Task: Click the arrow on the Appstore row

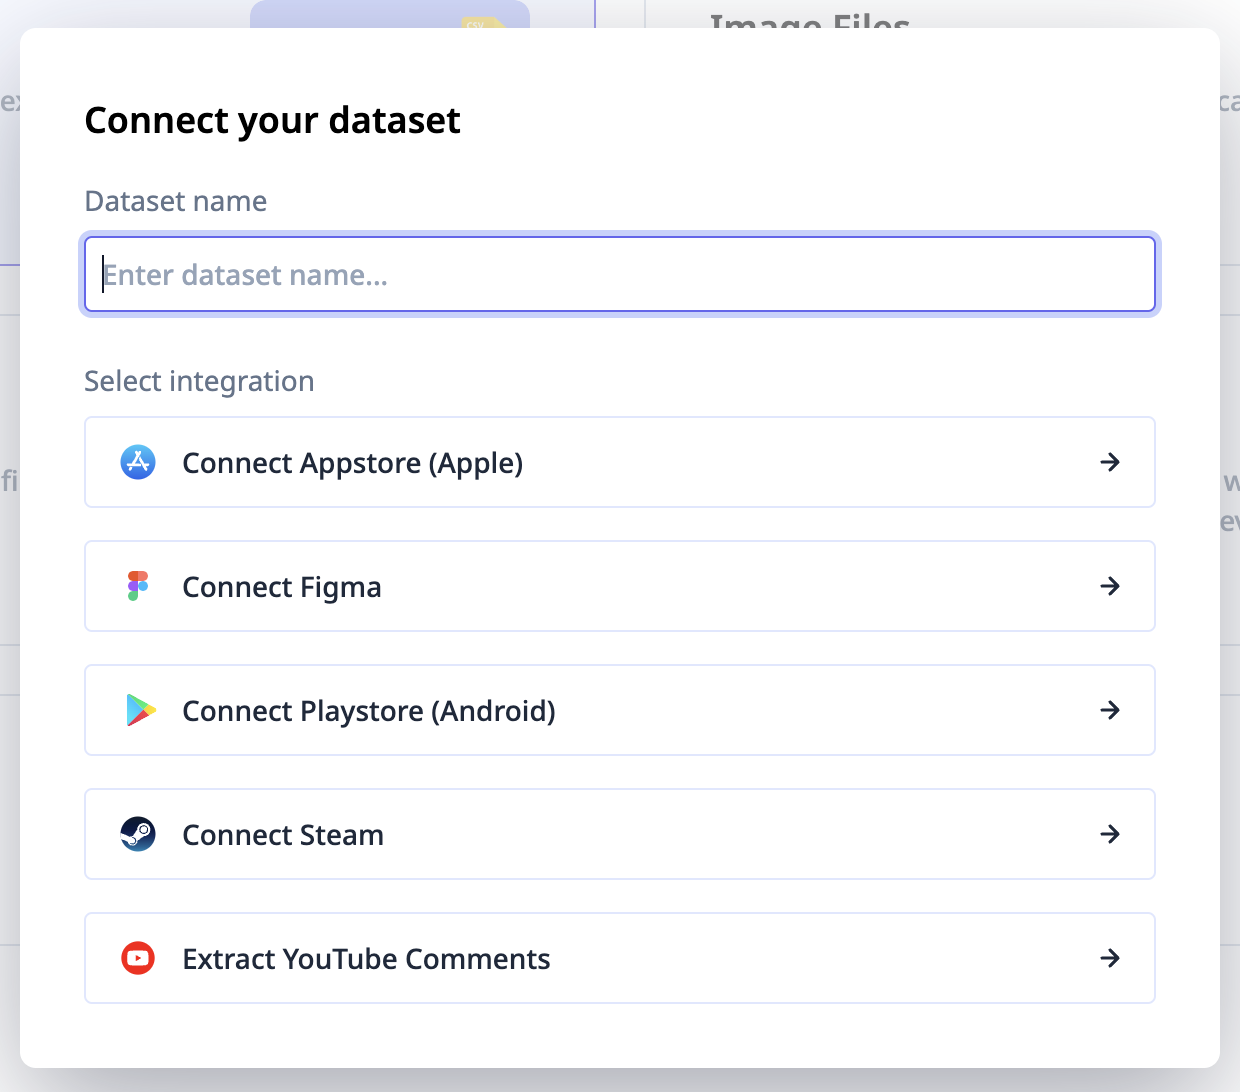Action: tap(1109, 462)
